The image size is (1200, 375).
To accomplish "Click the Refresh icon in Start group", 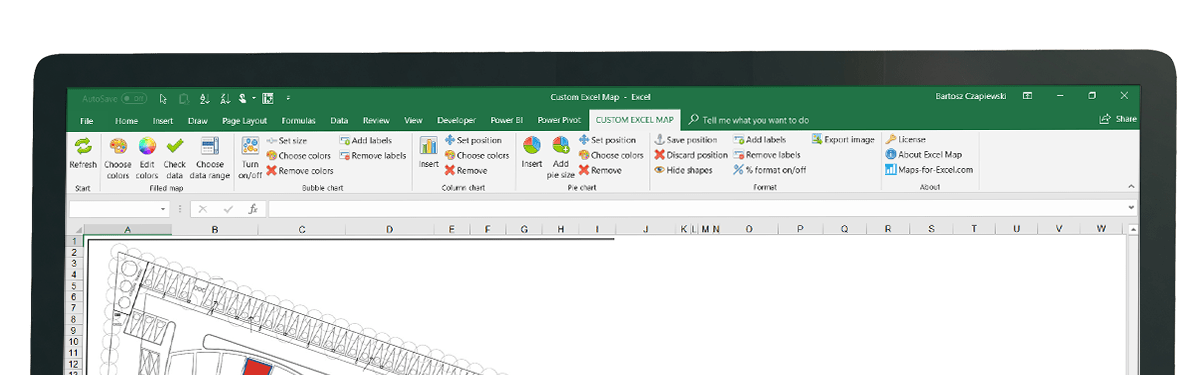I will 83,147.
